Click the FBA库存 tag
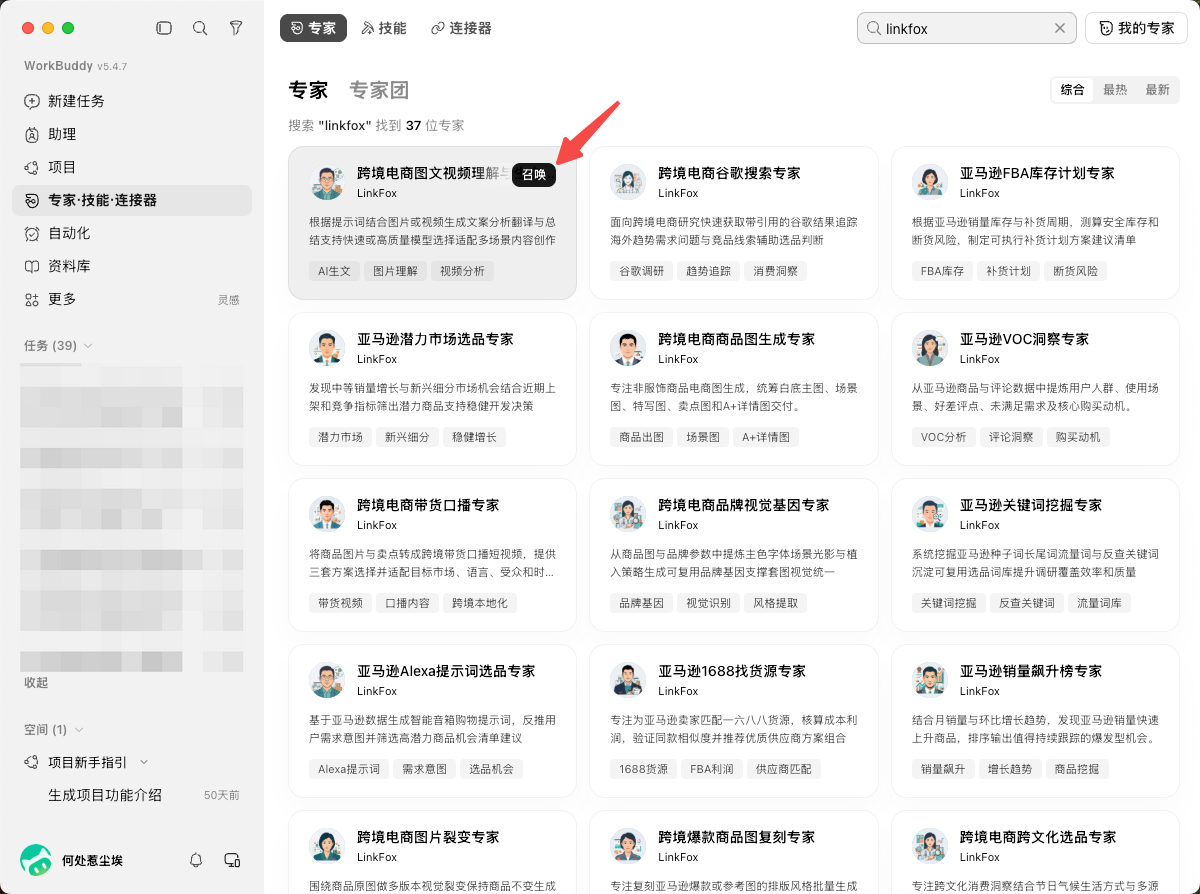 pos(943,271)
